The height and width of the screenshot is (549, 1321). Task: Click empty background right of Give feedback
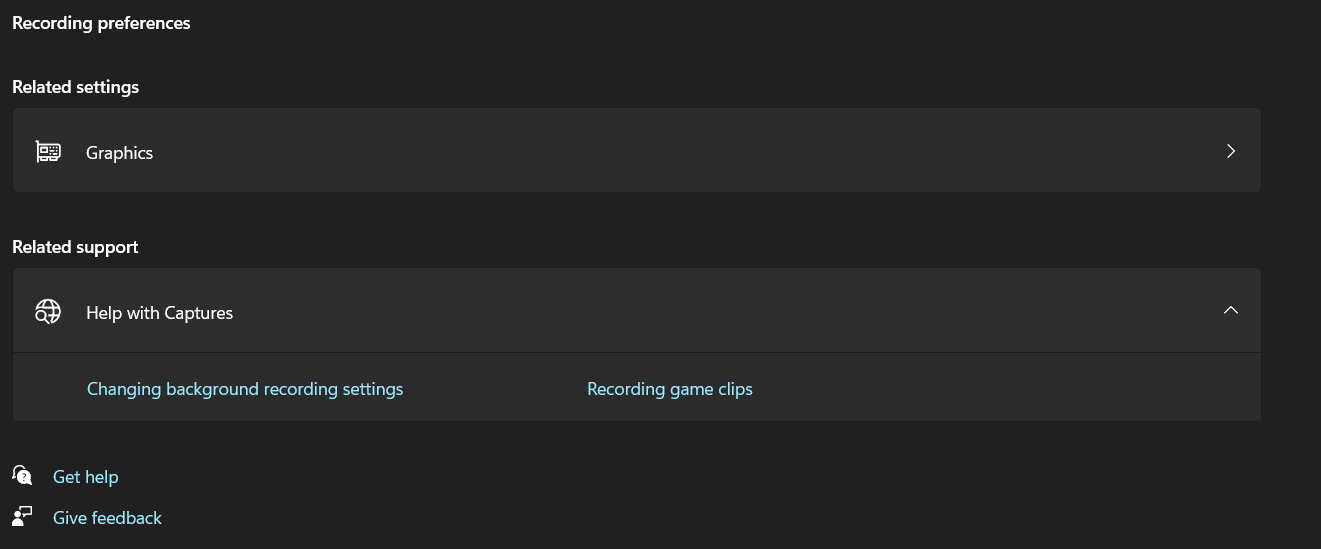tap(700, 518)
